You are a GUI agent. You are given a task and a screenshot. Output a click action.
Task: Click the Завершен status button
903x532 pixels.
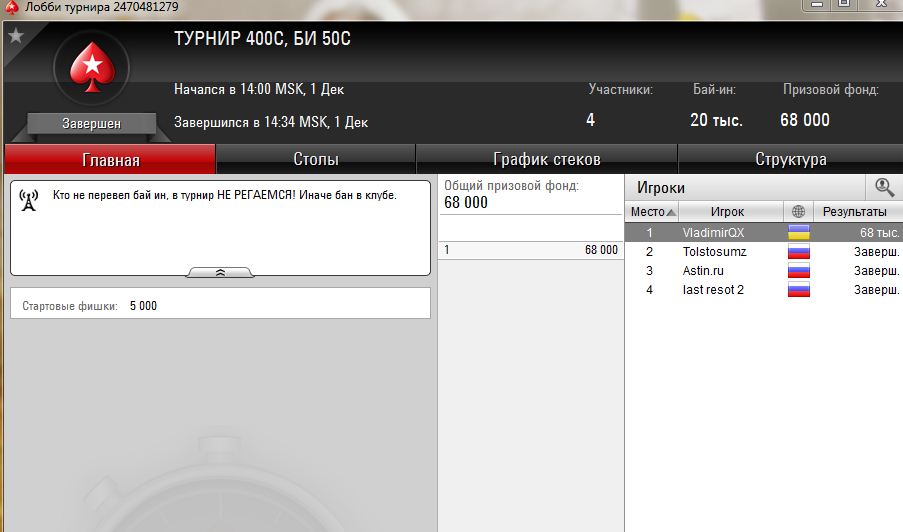(92, 123)
